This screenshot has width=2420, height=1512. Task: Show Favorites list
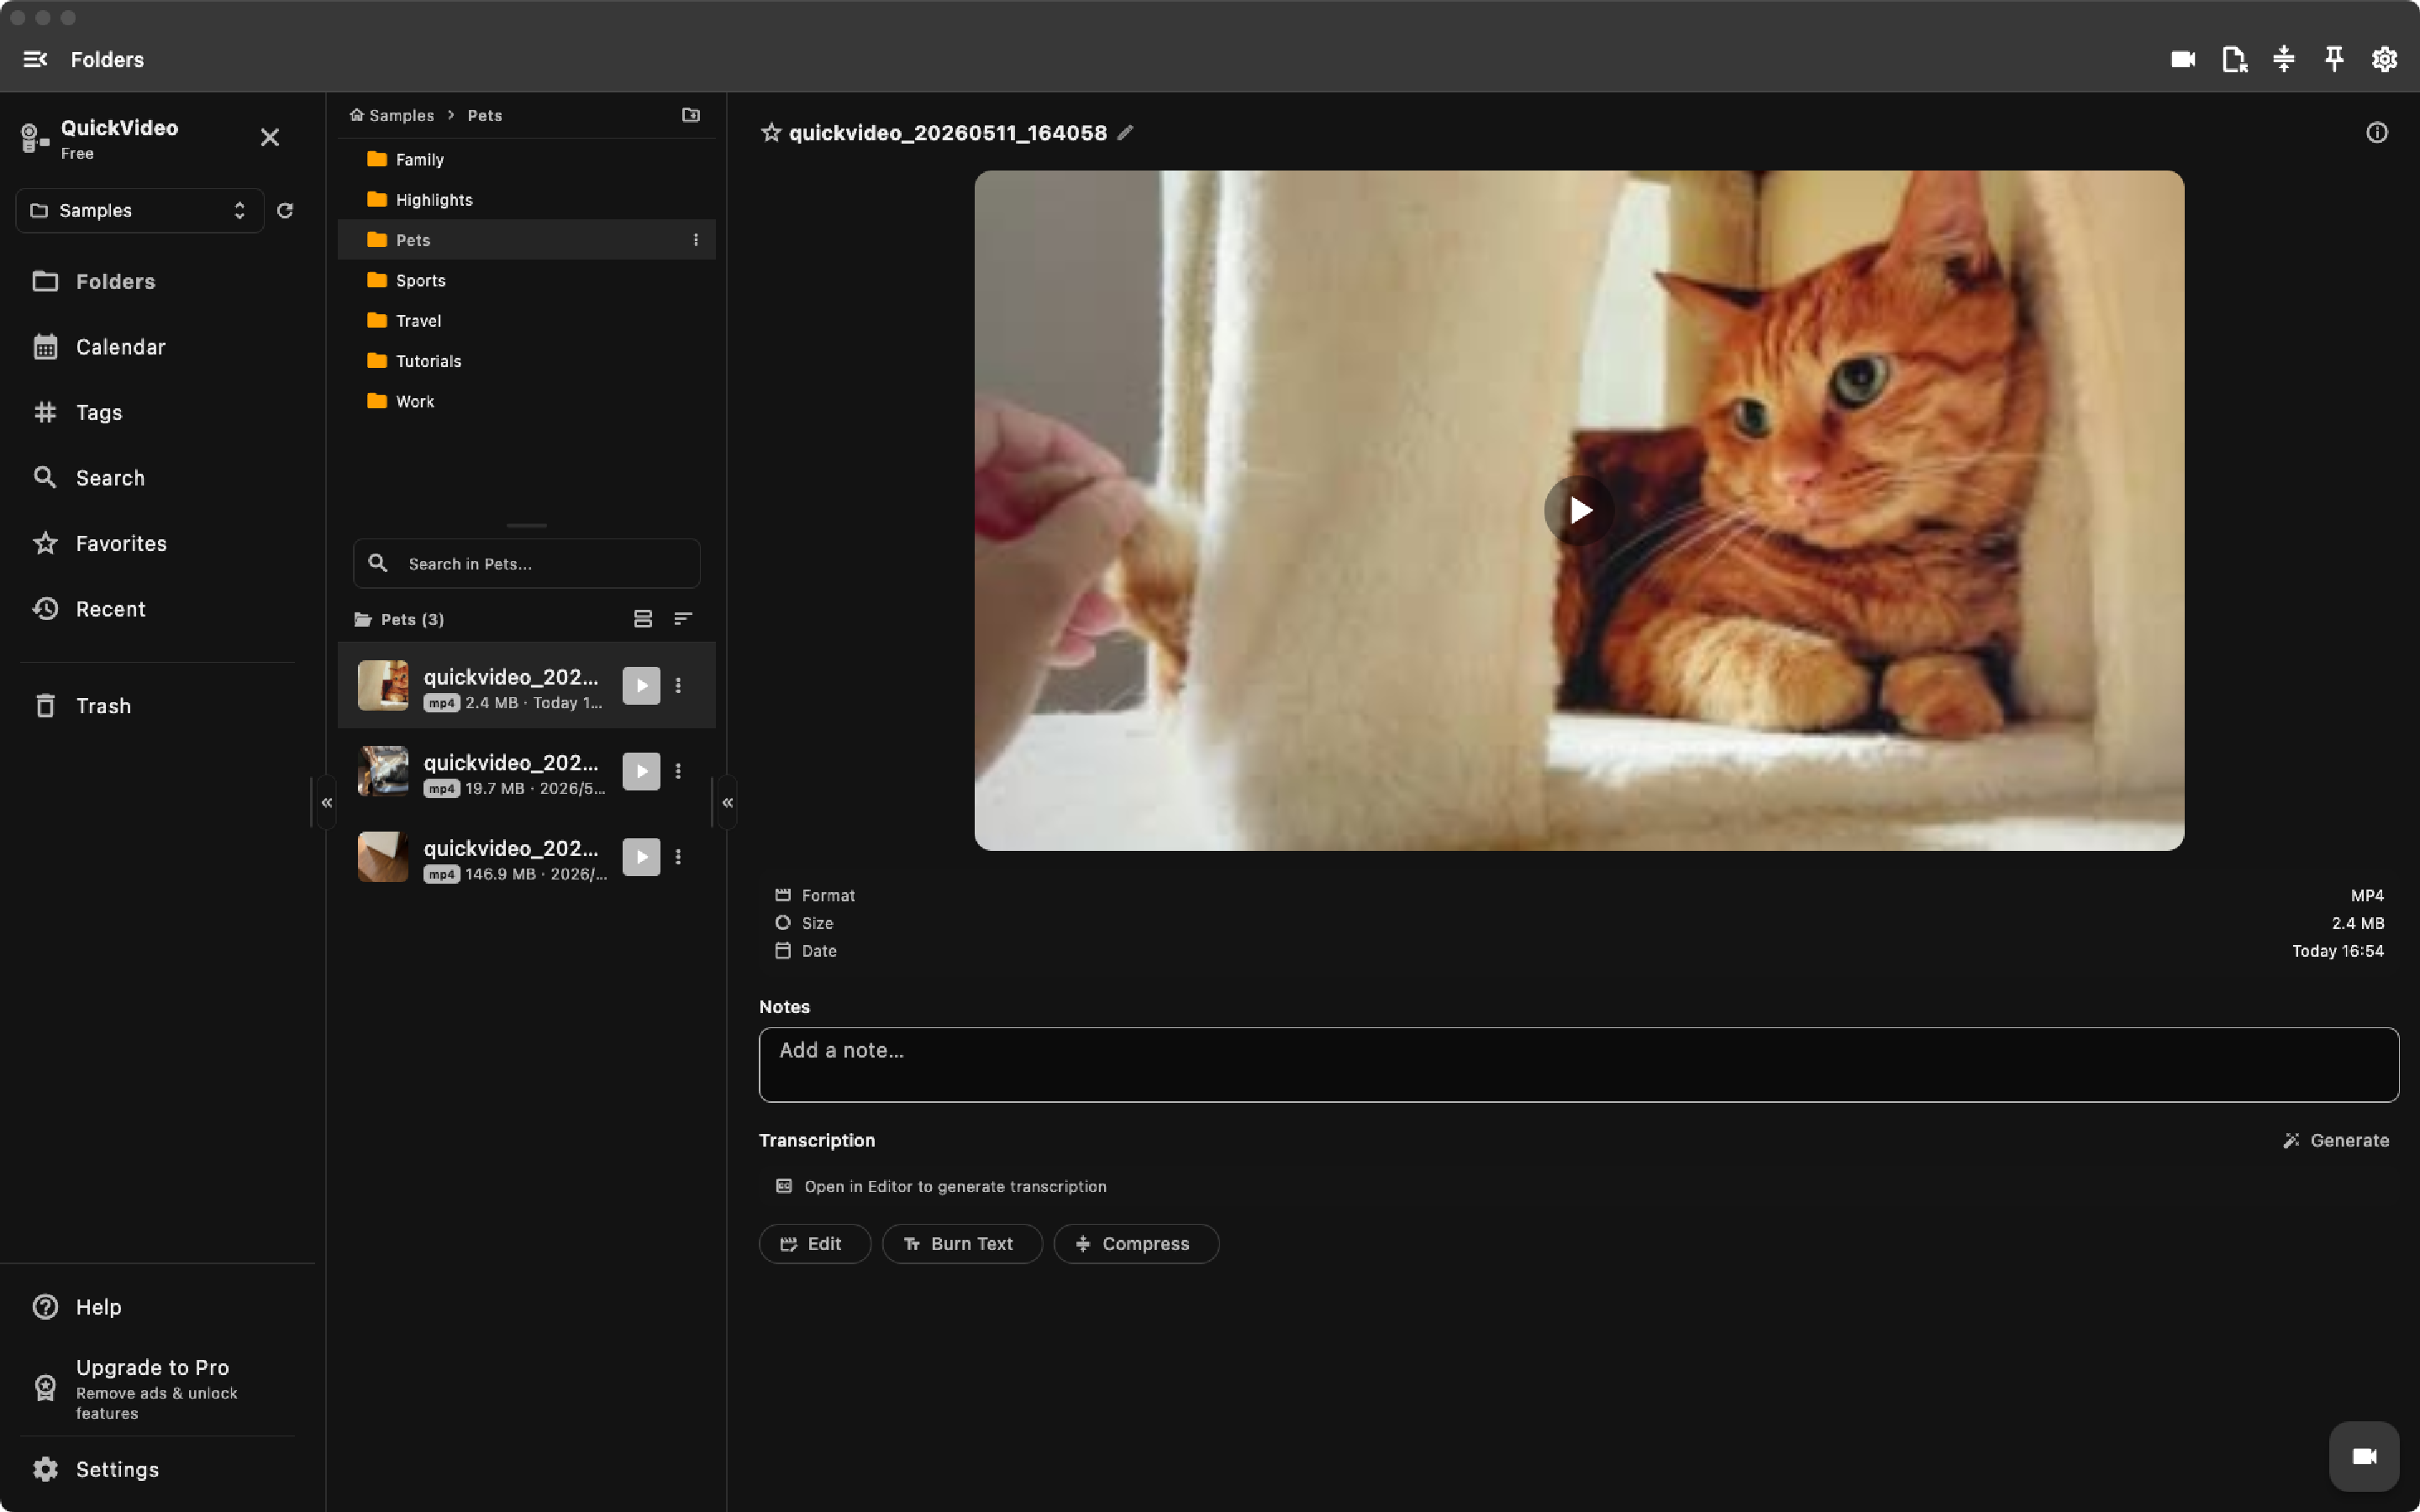(x=158, y=544)
